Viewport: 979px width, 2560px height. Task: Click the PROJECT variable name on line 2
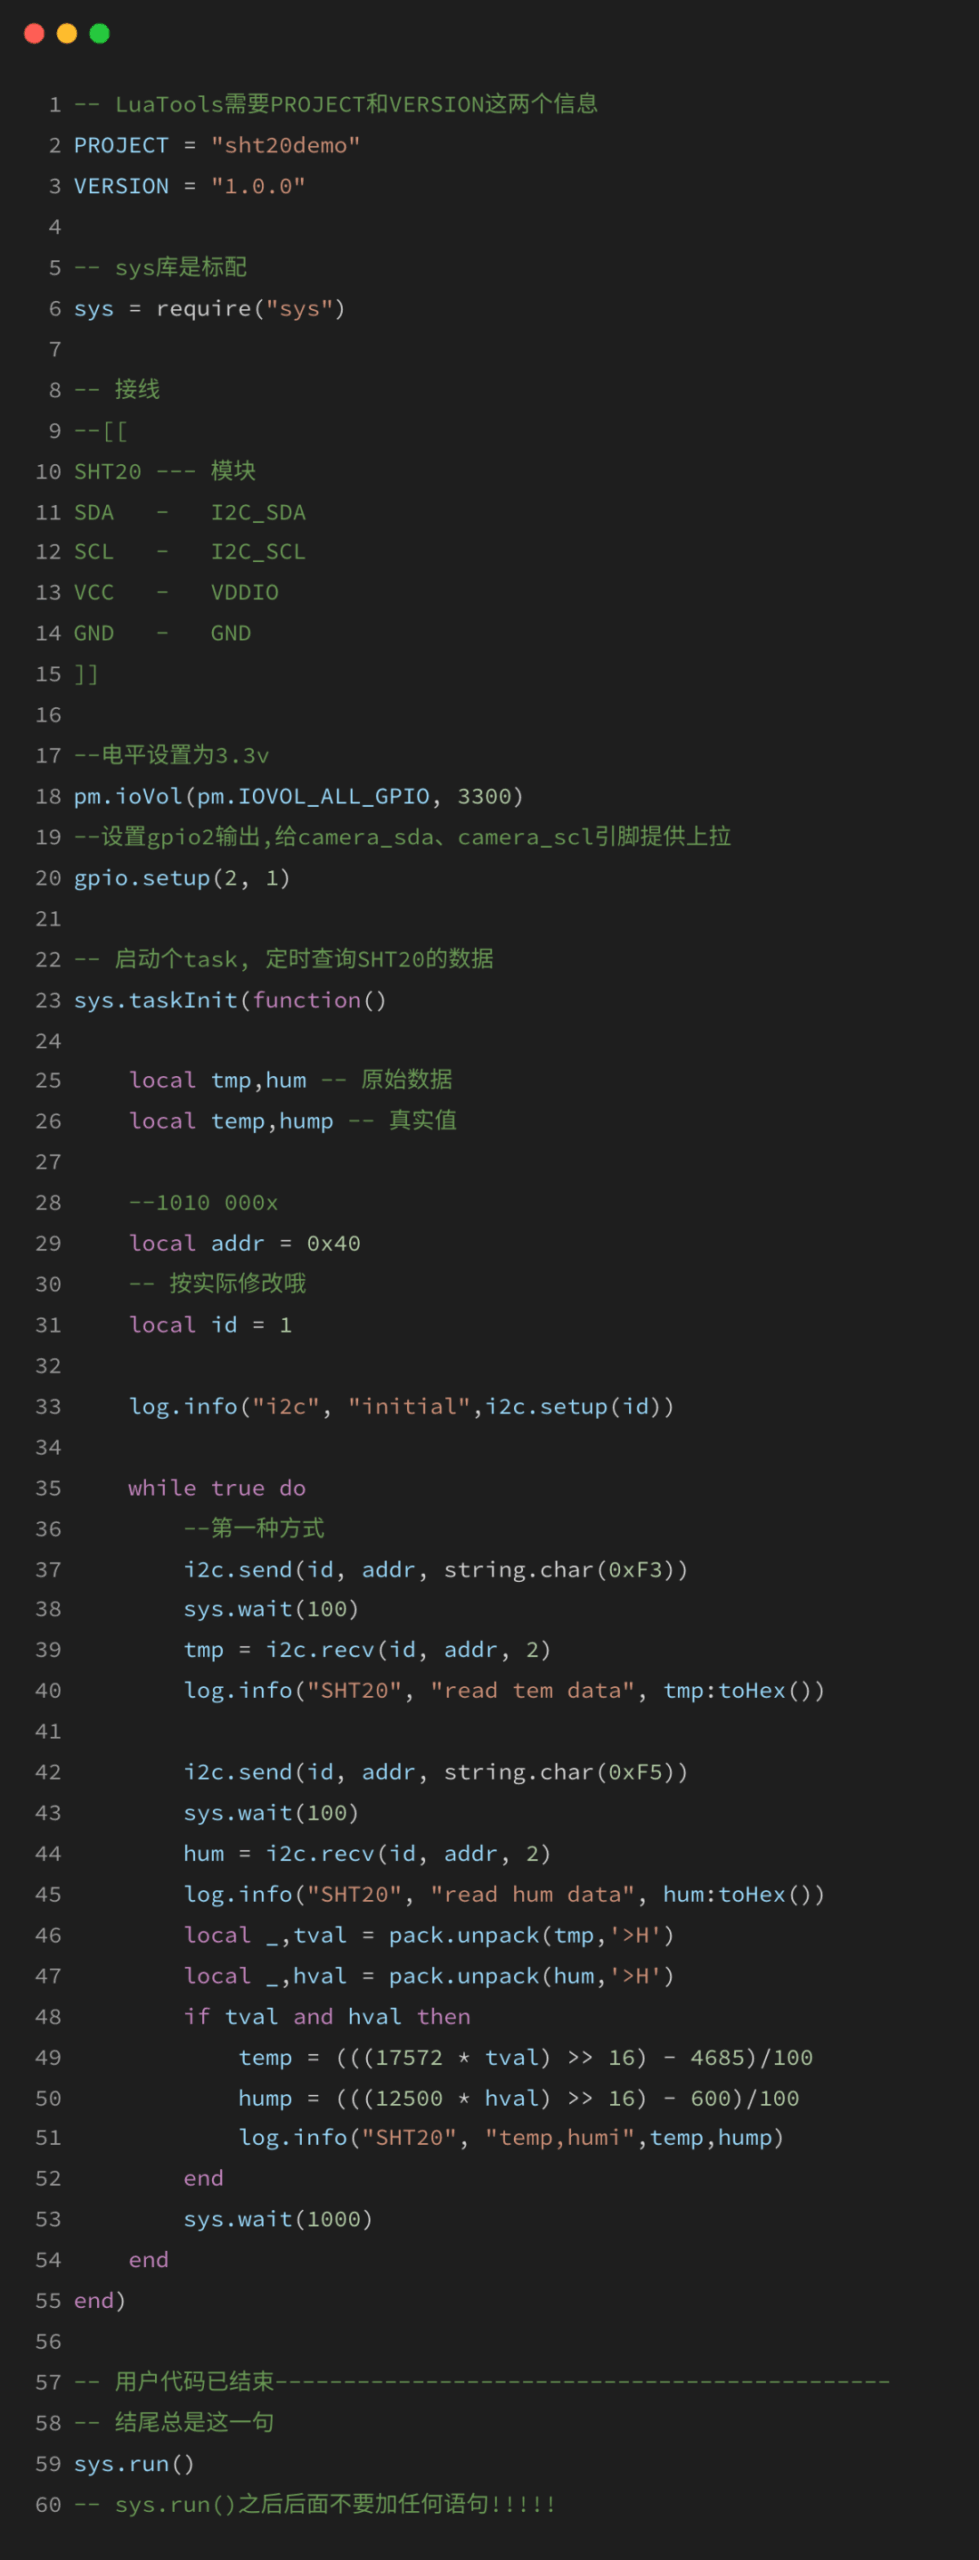[x=121, y=146]
